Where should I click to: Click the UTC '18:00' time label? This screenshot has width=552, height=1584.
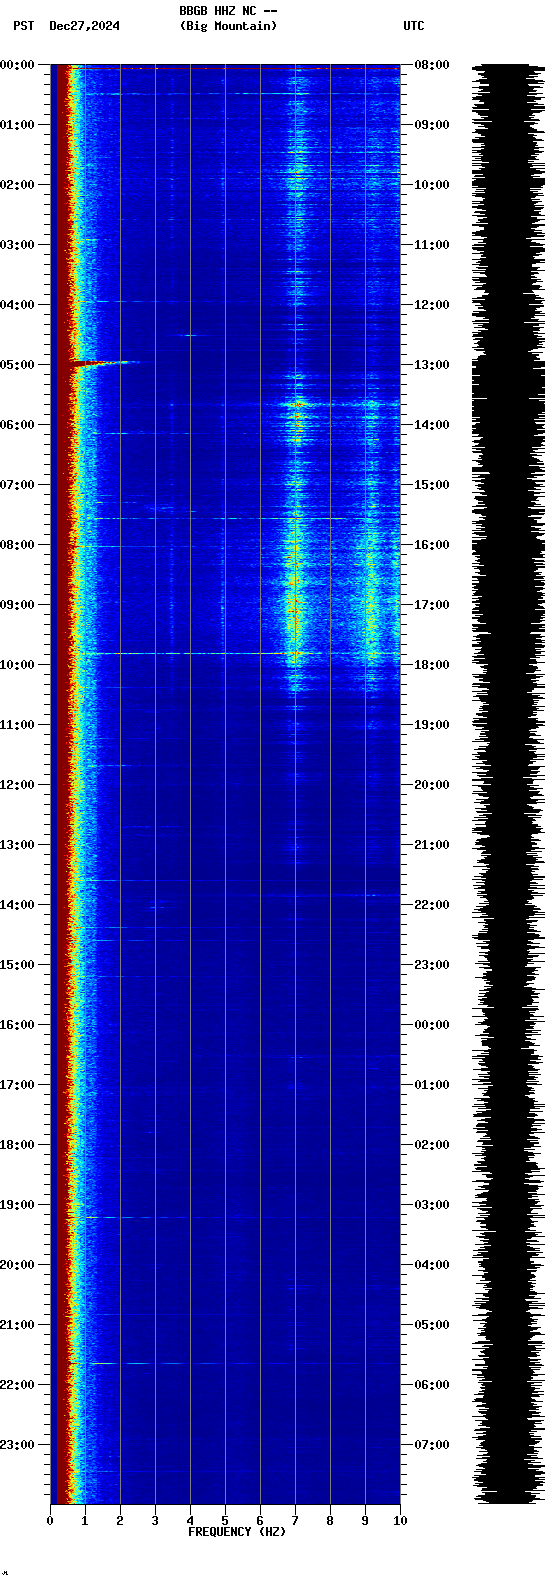click(431, 665)
